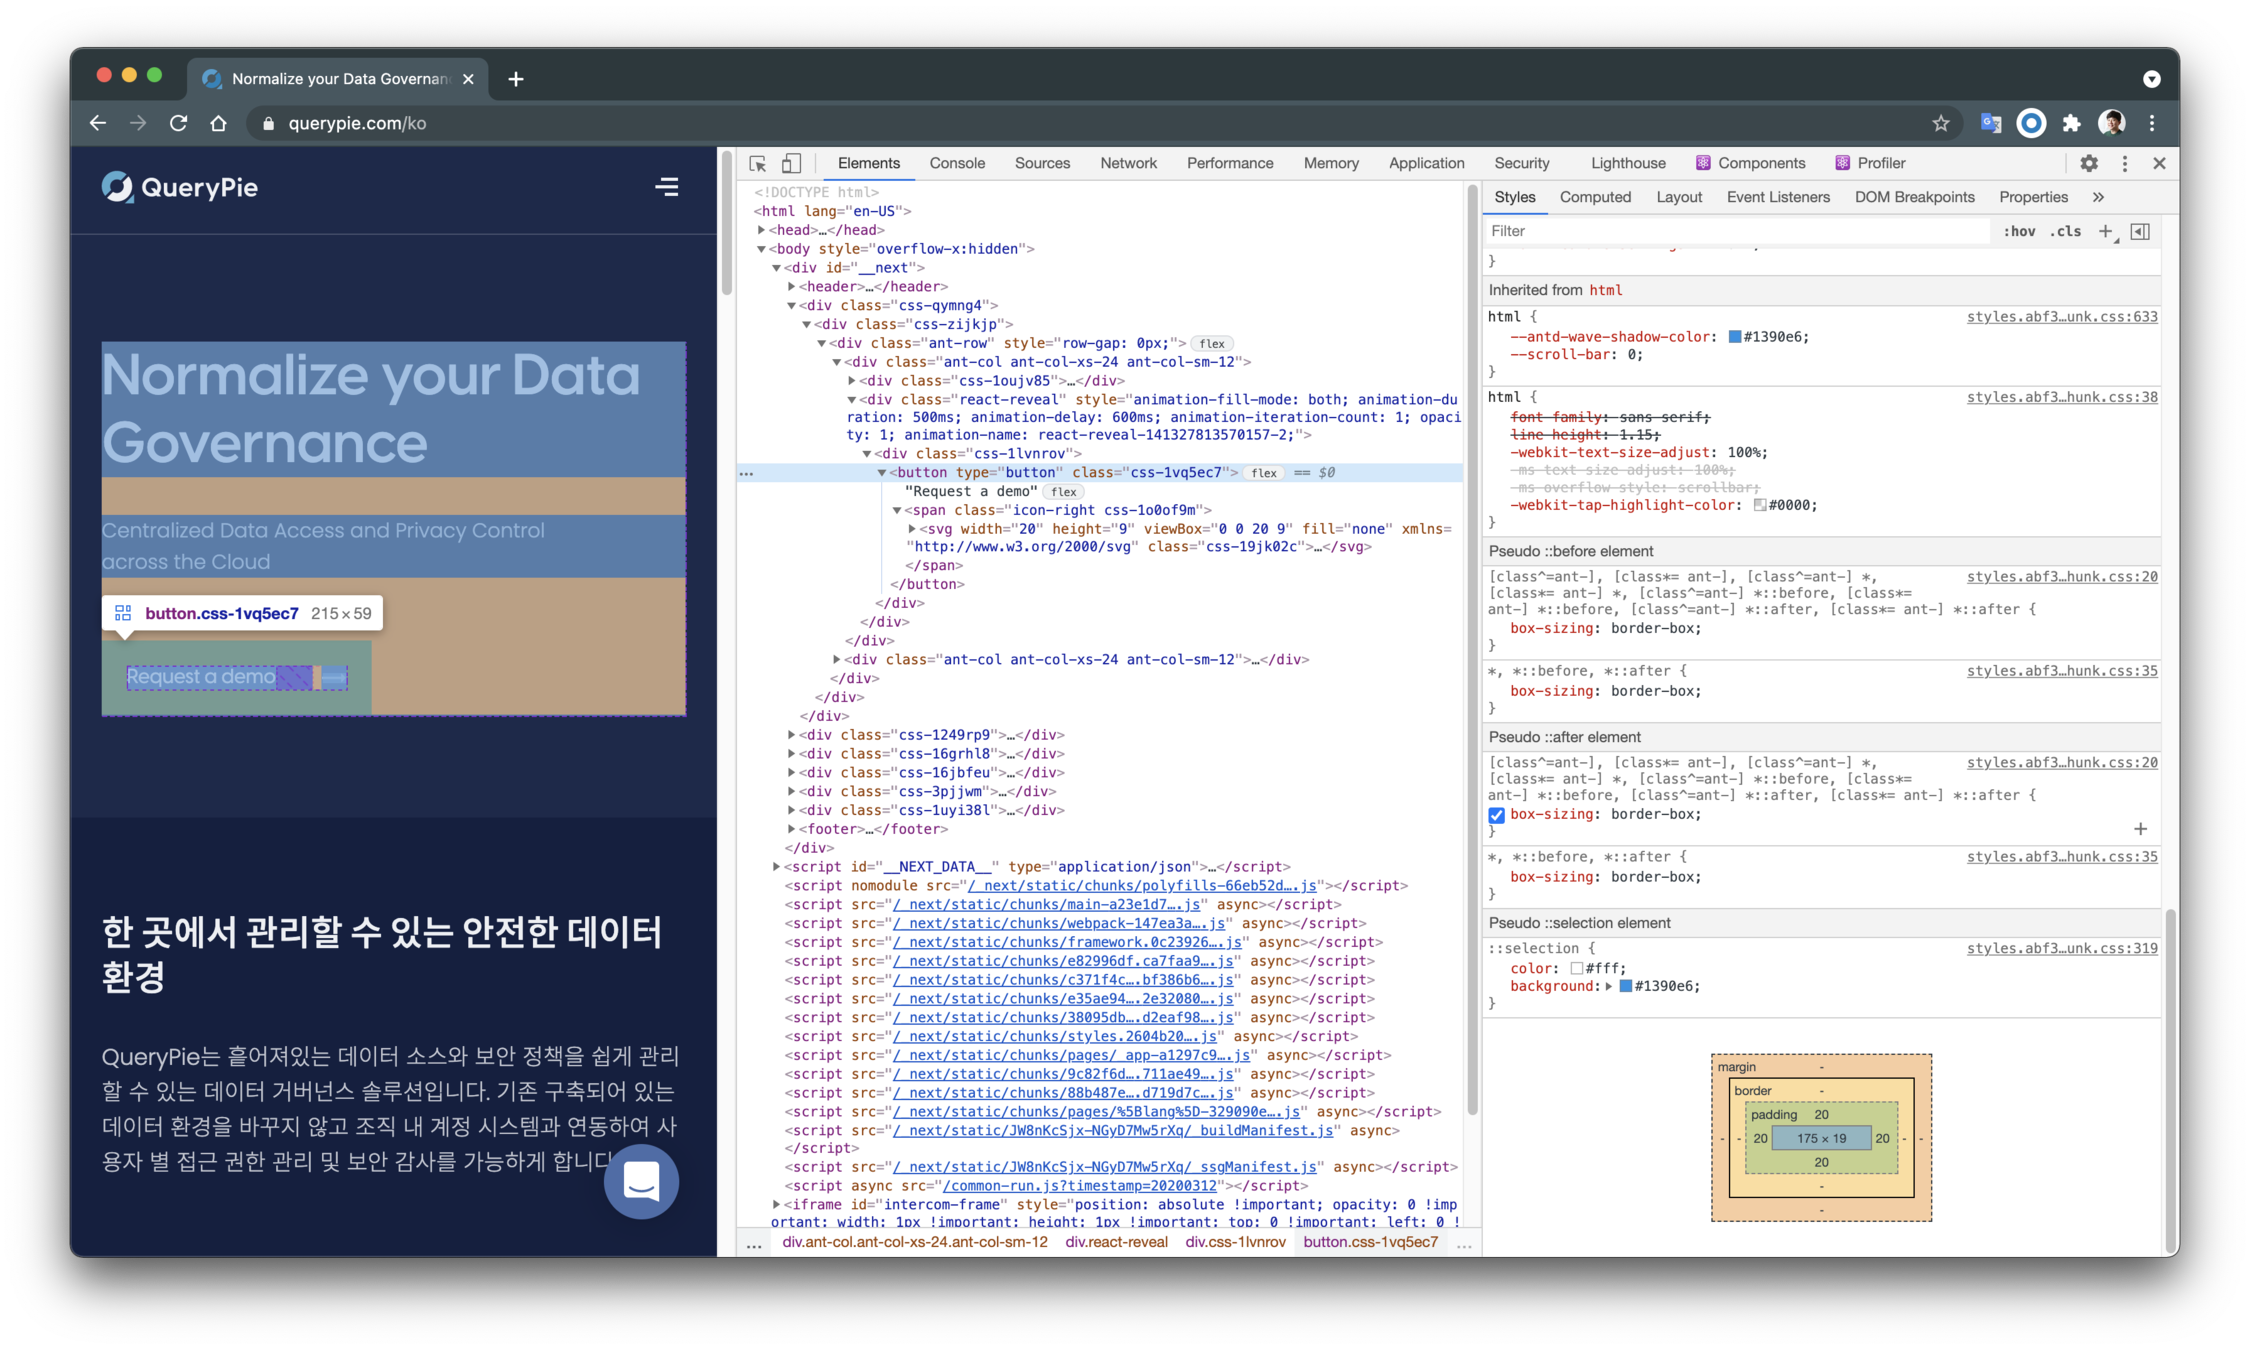
Task: Switch to the Console tab
Action: [x=956, y=163]
